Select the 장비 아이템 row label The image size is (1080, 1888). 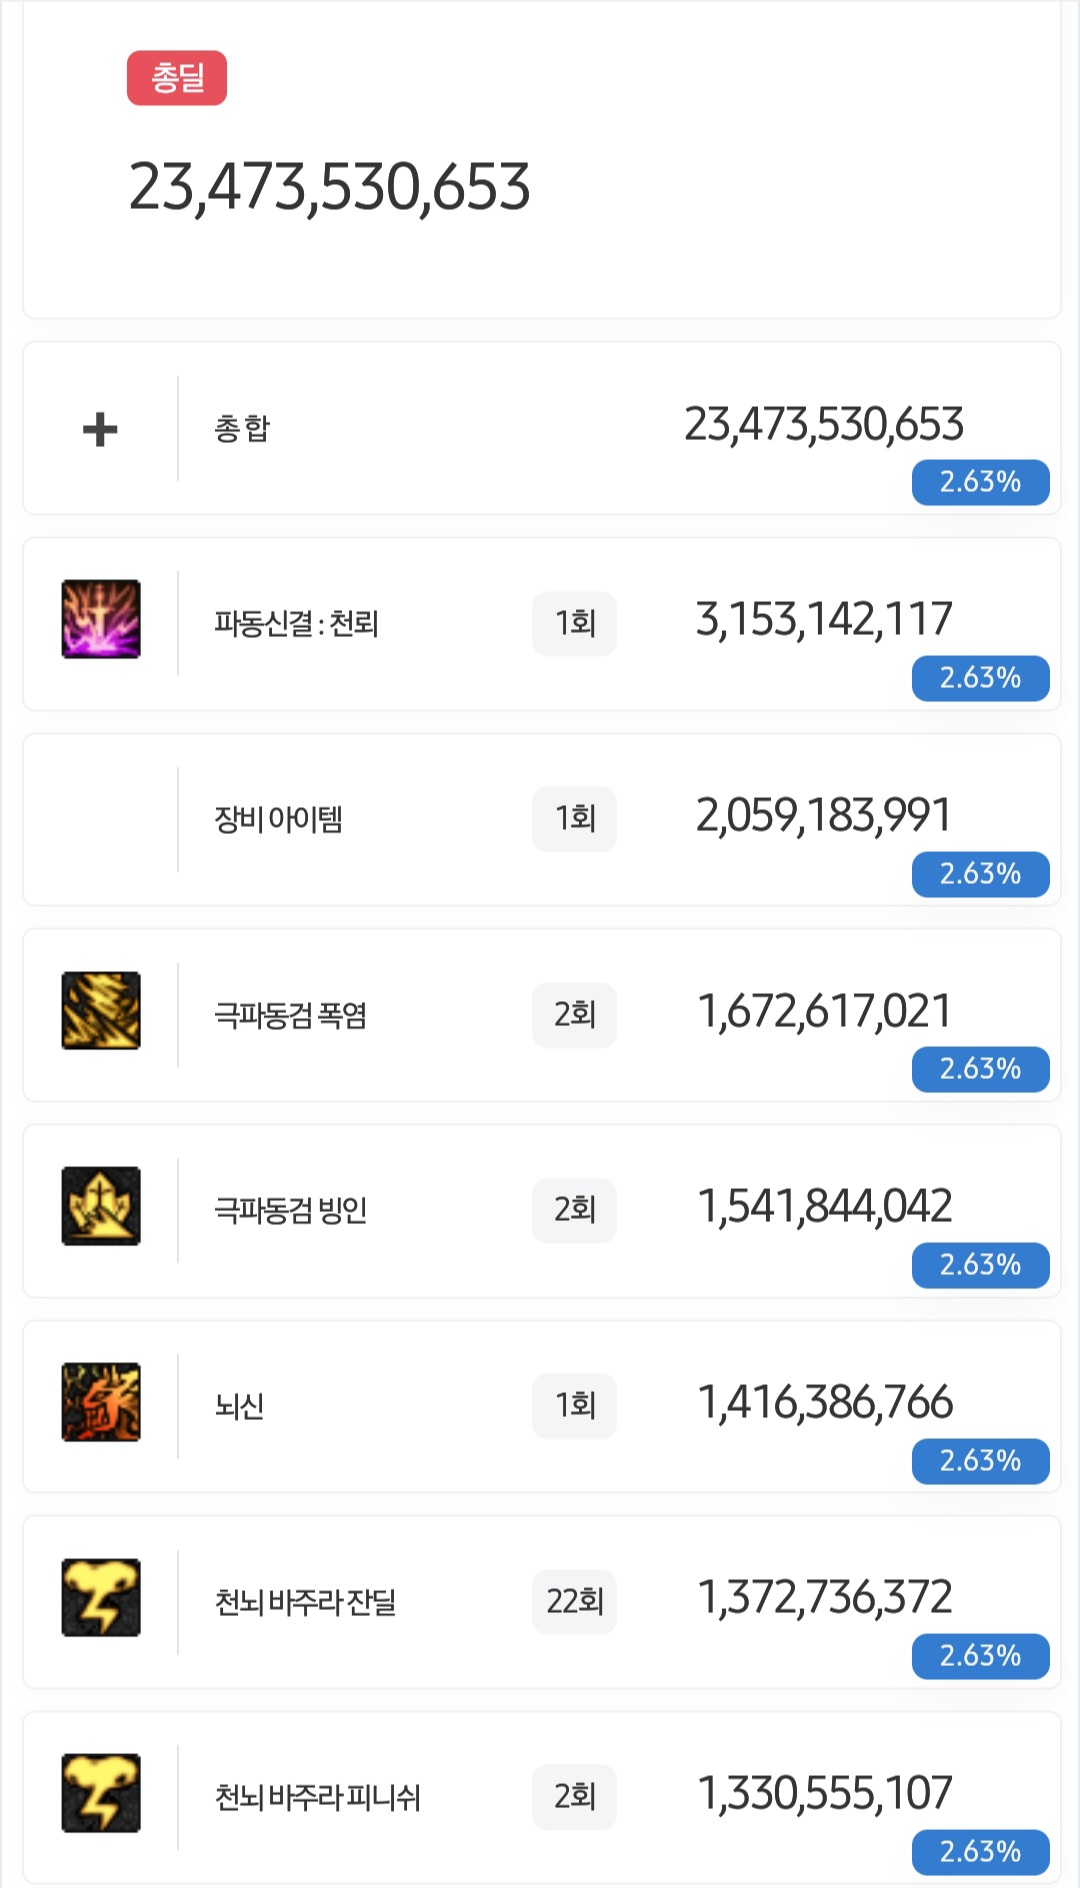(x=279, y=820)
